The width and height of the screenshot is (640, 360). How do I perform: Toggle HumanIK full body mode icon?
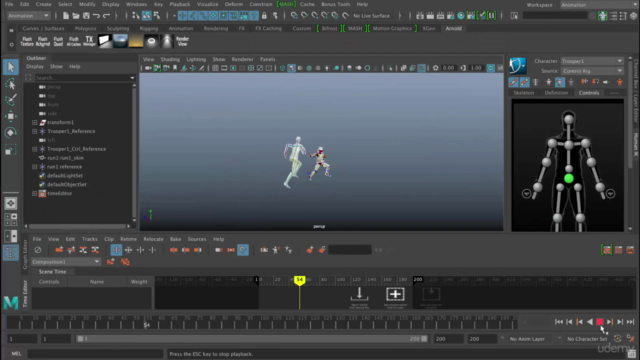[x=549, y=82]
